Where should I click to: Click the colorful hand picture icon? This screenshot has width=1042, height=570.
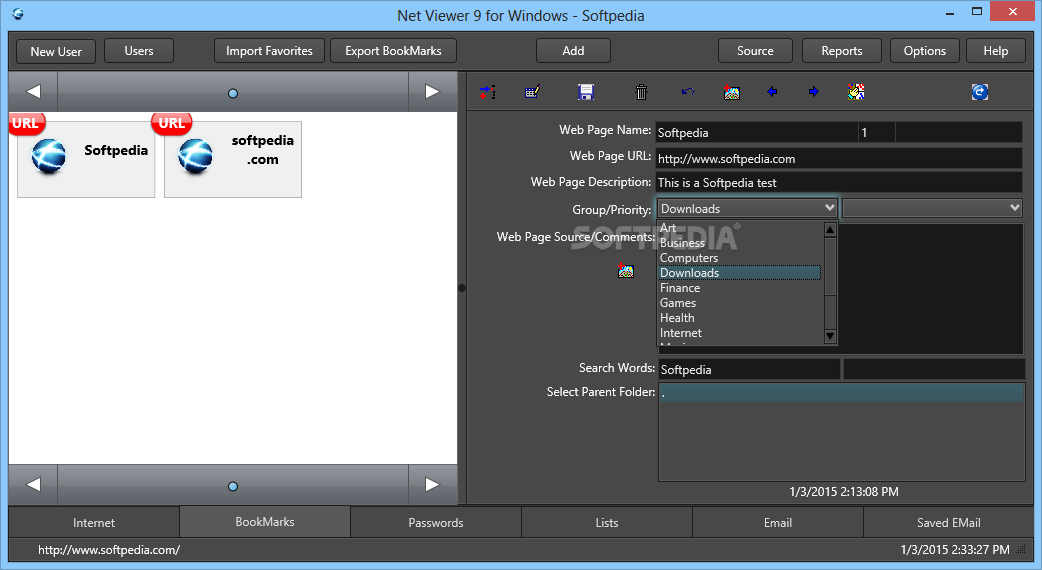(x=856, y=92)
